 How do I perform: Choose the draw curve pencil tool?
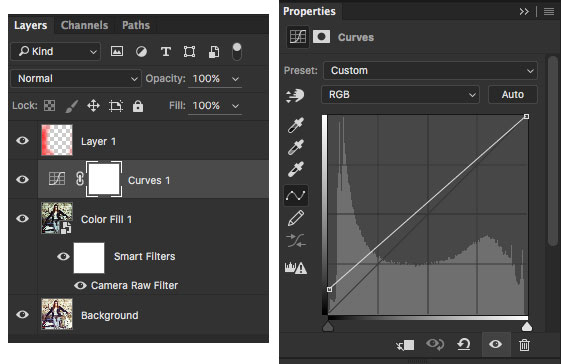point(296,218)
